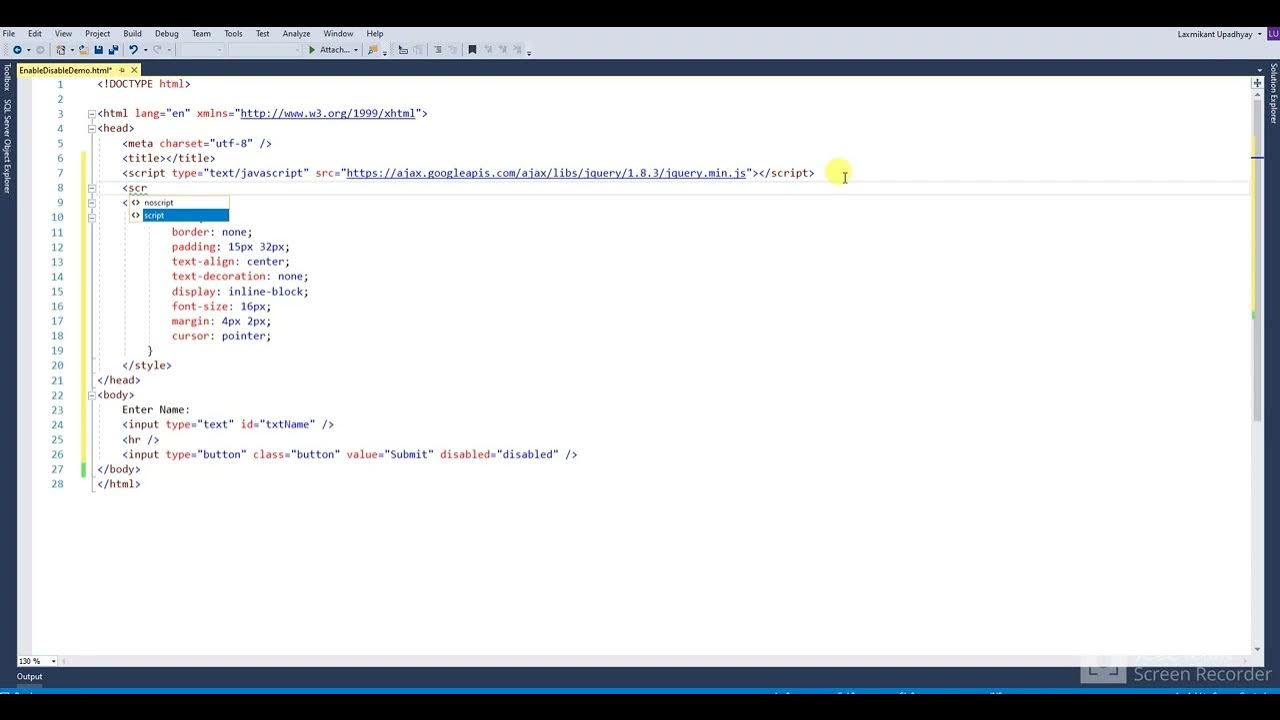Collapse the body element outlining toggle
Image resolution: width=1280 pixels, height=720 pixels.
pos(91,395)
